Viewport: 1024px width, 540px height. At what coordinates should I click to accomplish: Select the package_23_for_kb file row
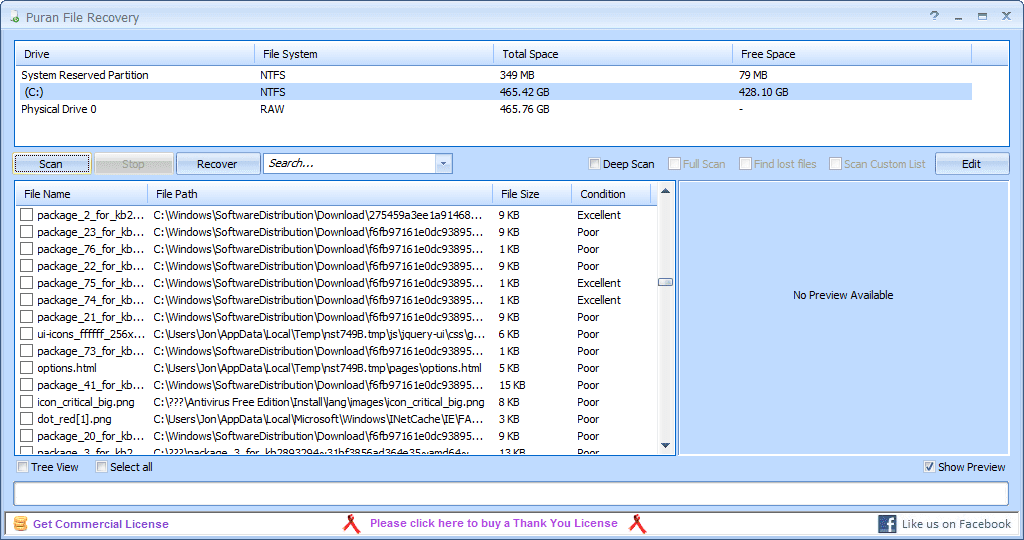pos(336,232)
